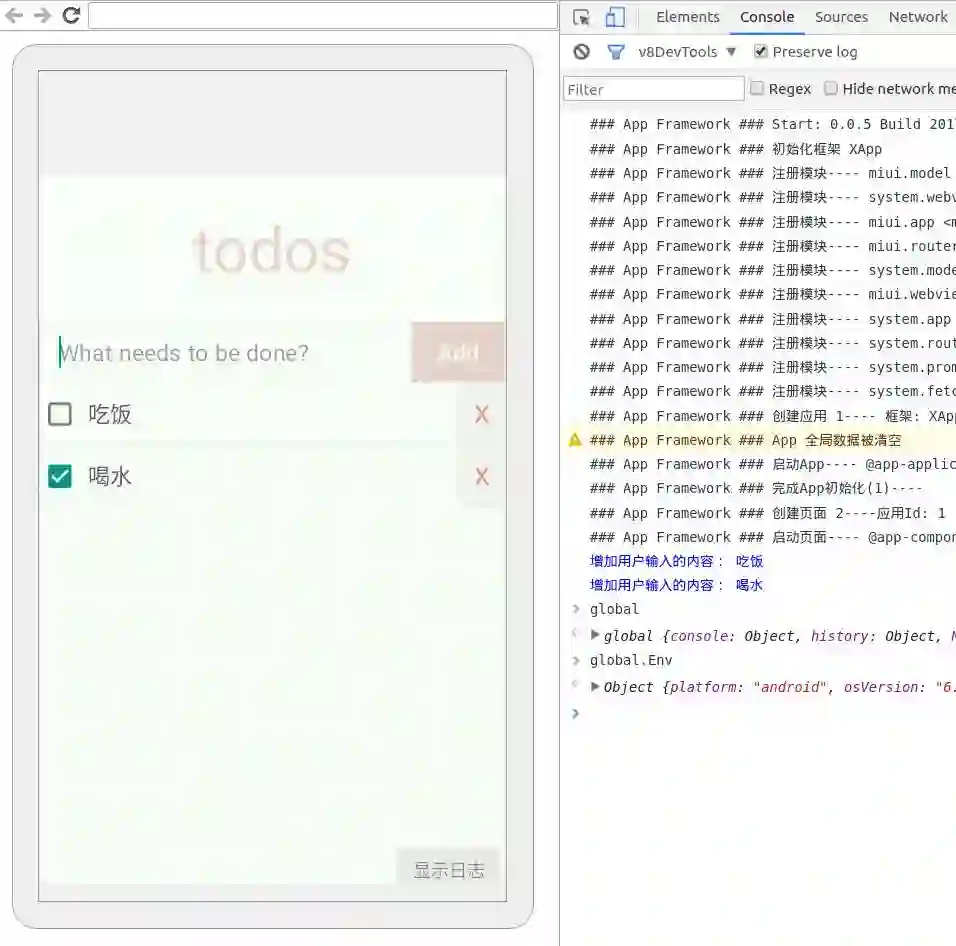Viewport: 956px width, 946px height.
Task: Click the 注册模块 system.fetc log line
Action: coord(772,391)
